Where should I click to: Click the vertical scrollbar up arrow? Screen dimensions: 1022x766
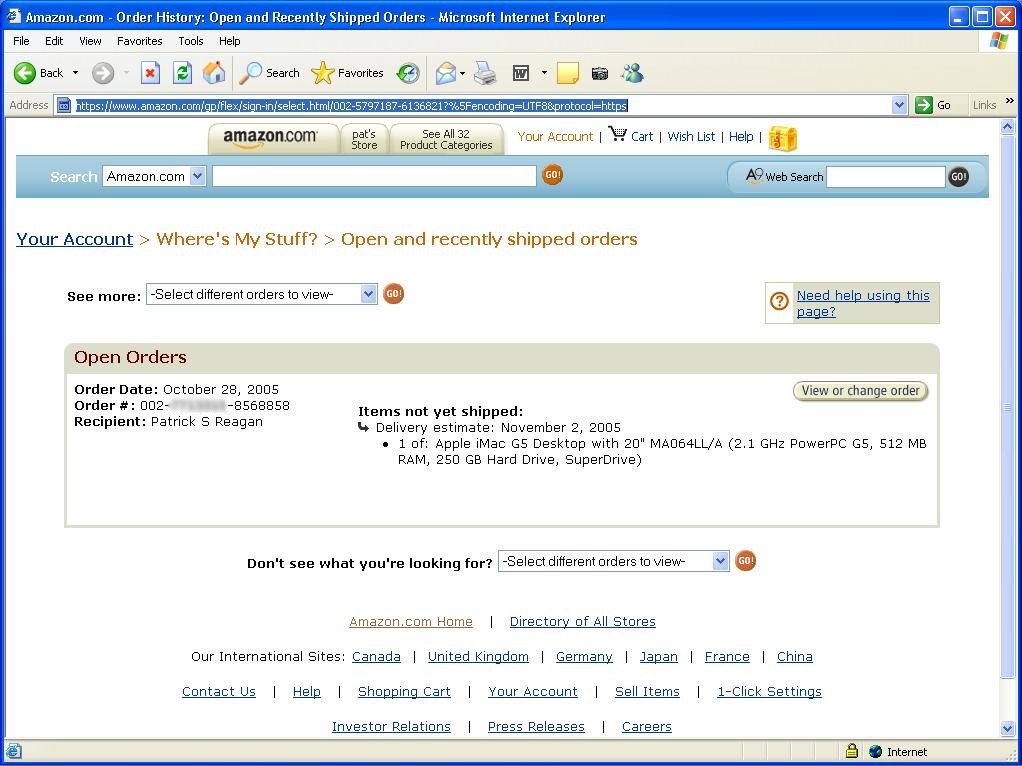coord(1007,126)
